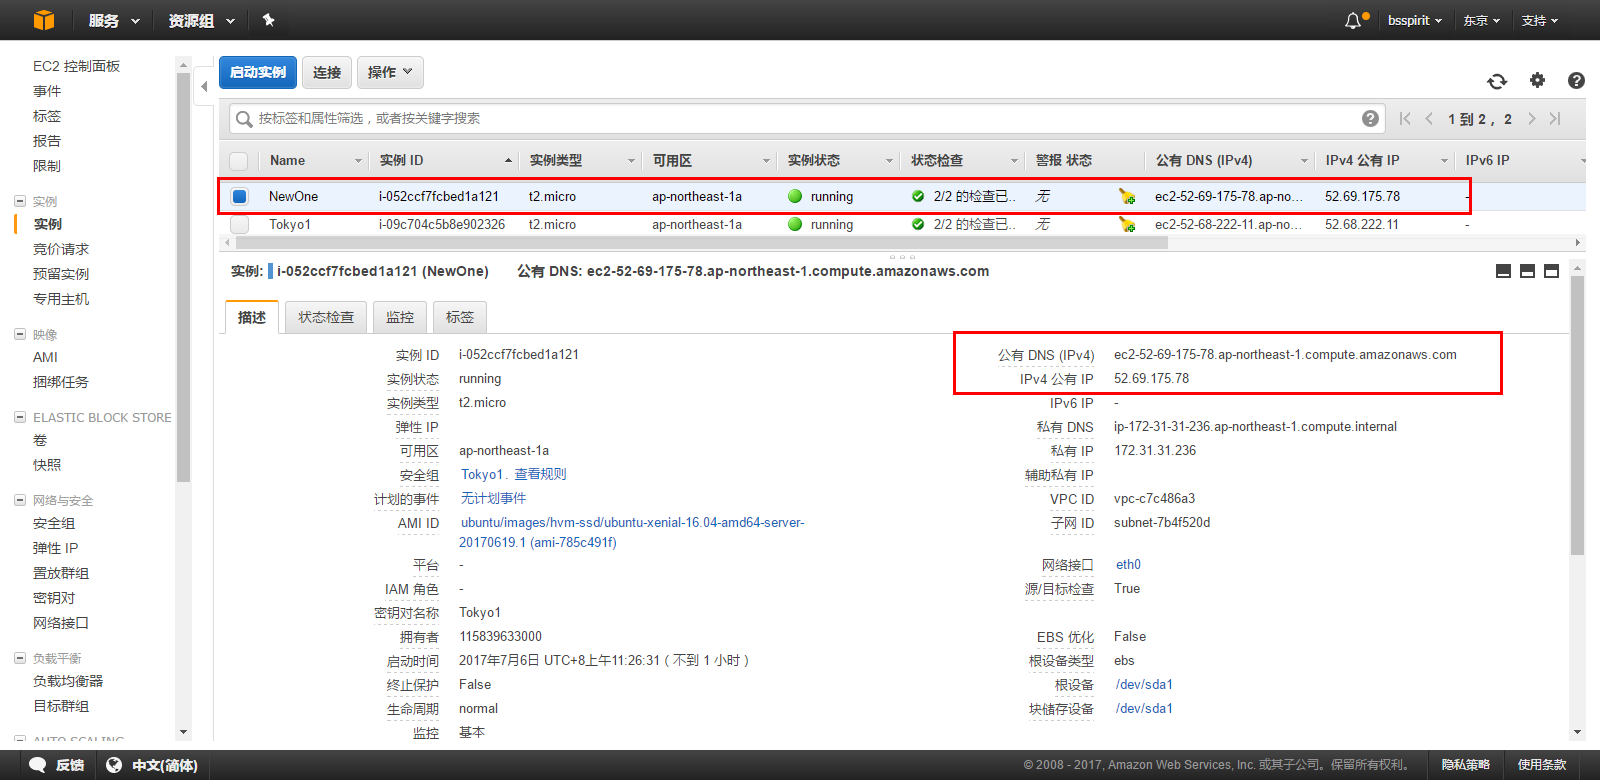The width and height of the screenshot is (1600, 780).
Task: Open 密钥对 in the sidebar
Action: click(54, 598)
